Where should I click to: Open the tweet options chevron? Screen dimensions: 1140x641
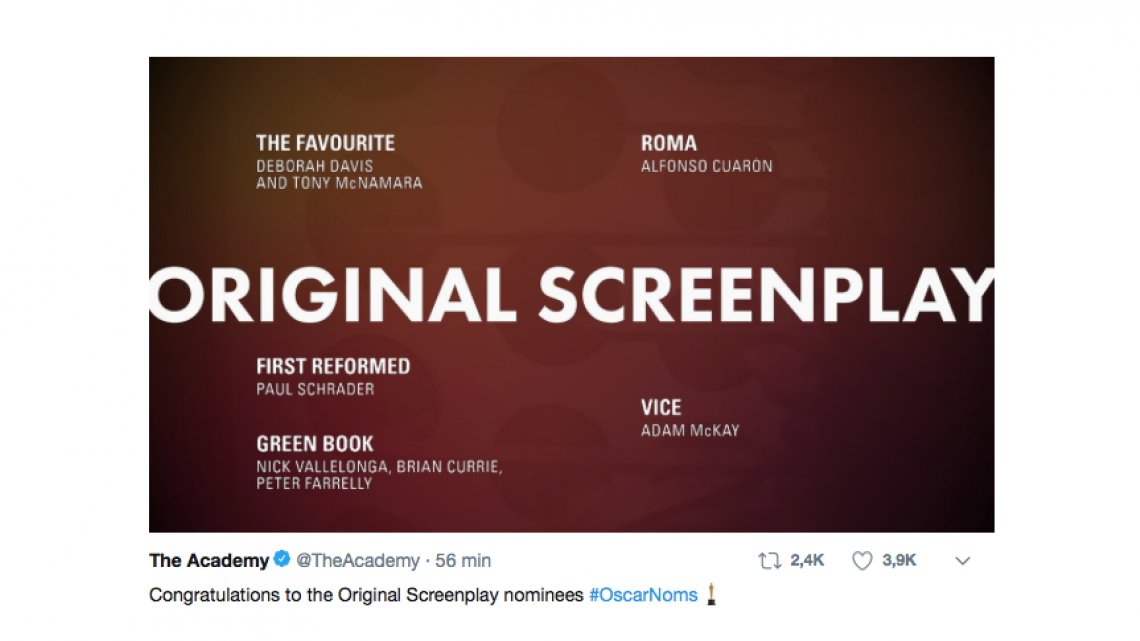961,561
